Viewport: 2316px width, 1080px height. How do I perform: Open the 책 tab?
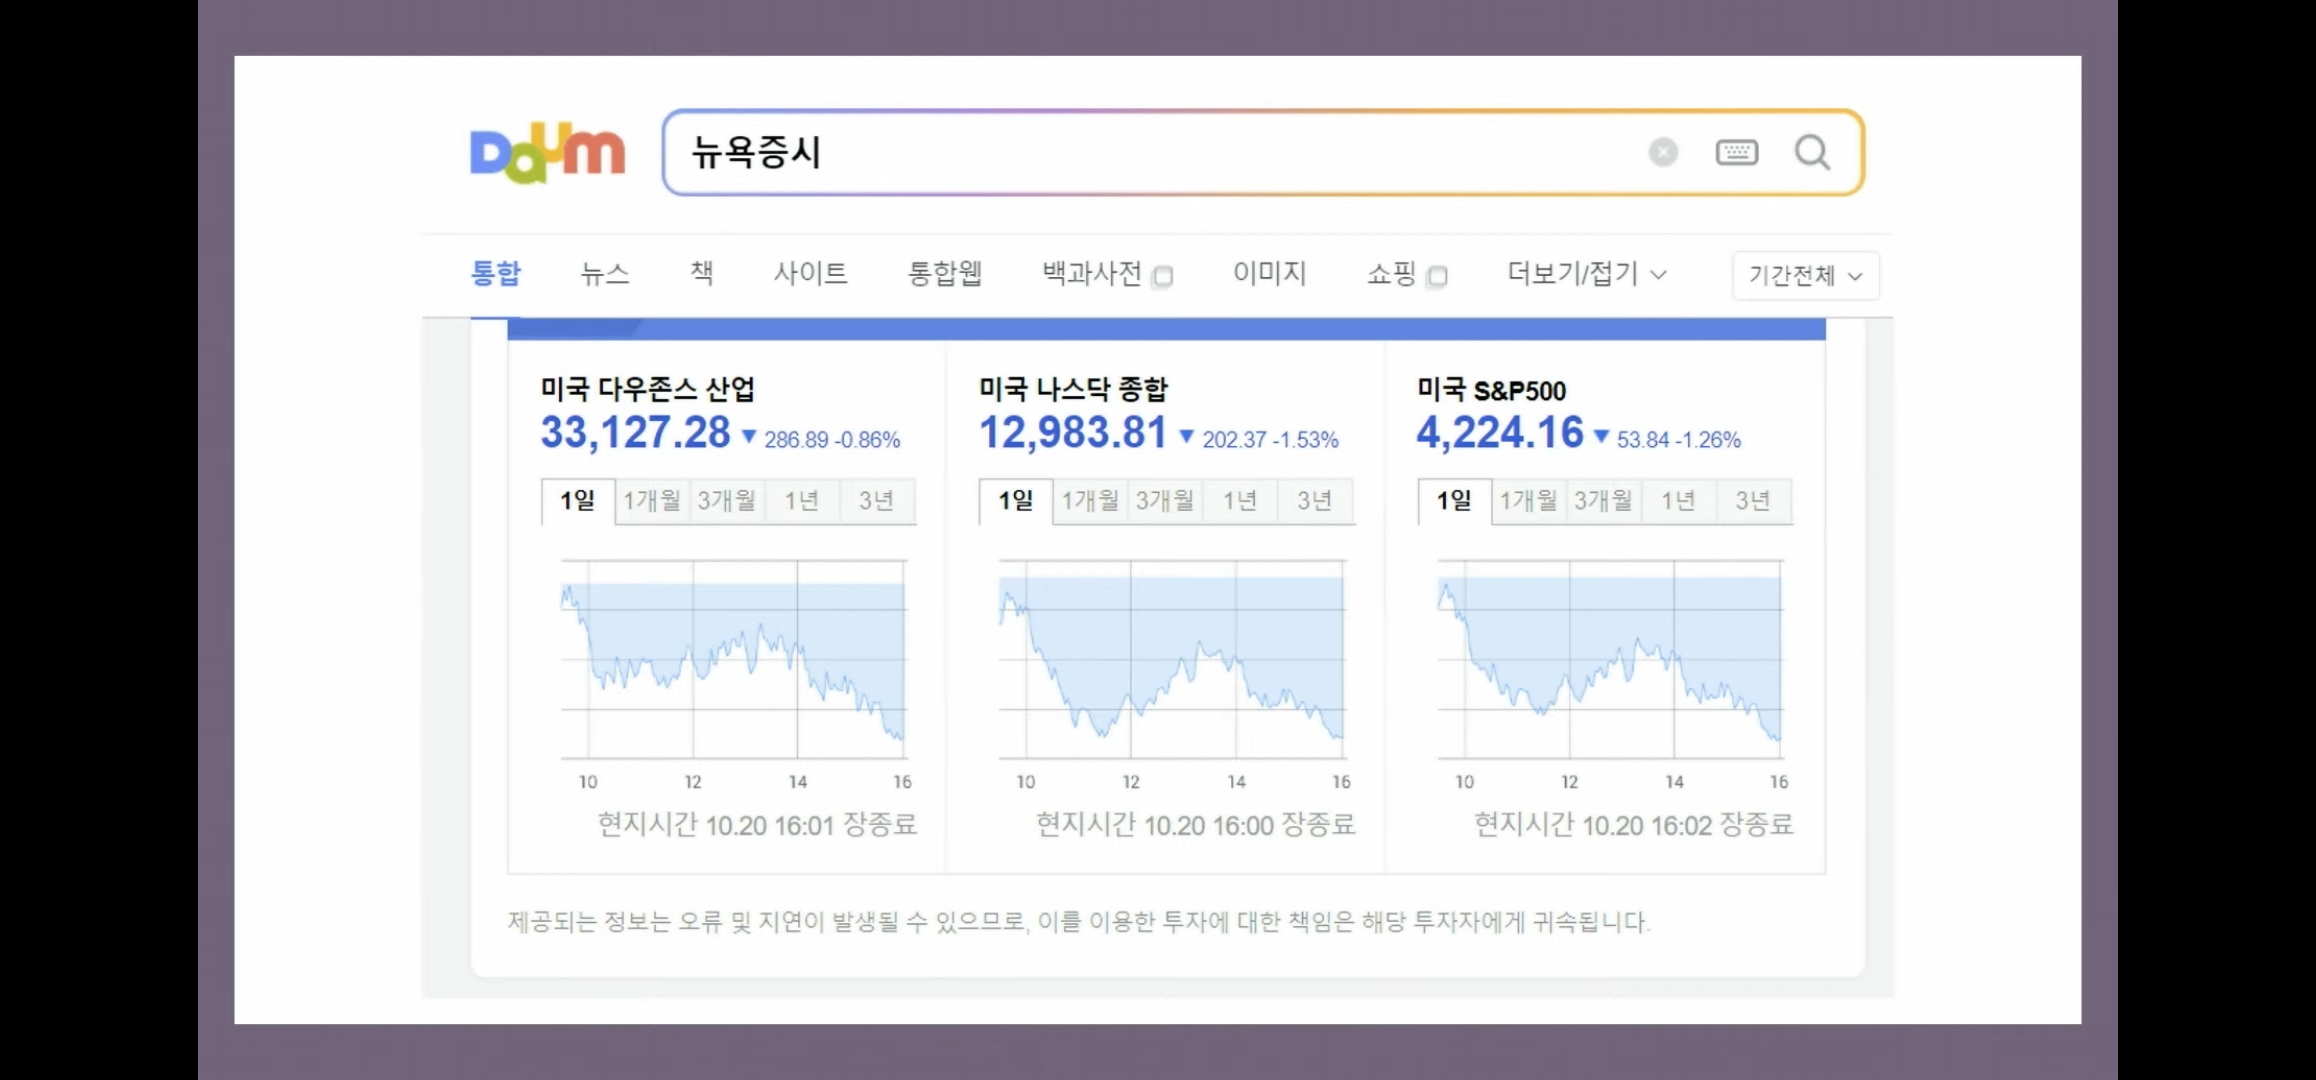coord(702,273)
